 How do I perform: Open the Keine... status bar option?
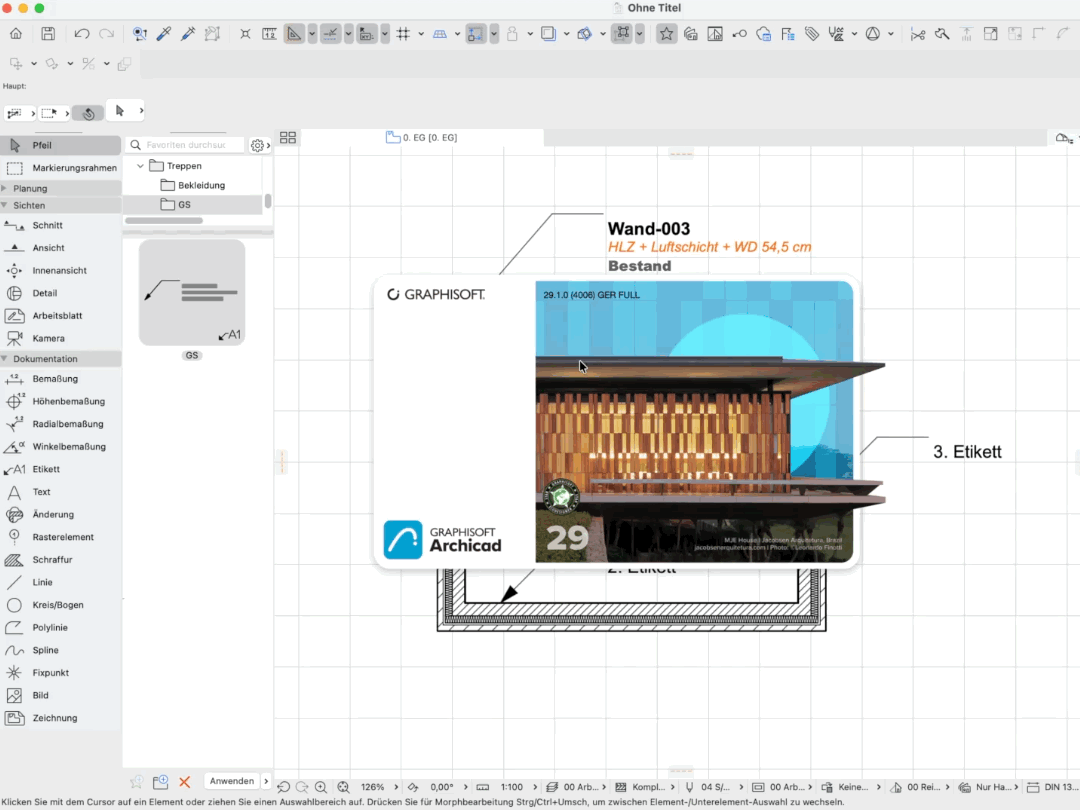(x=851, y=787)
